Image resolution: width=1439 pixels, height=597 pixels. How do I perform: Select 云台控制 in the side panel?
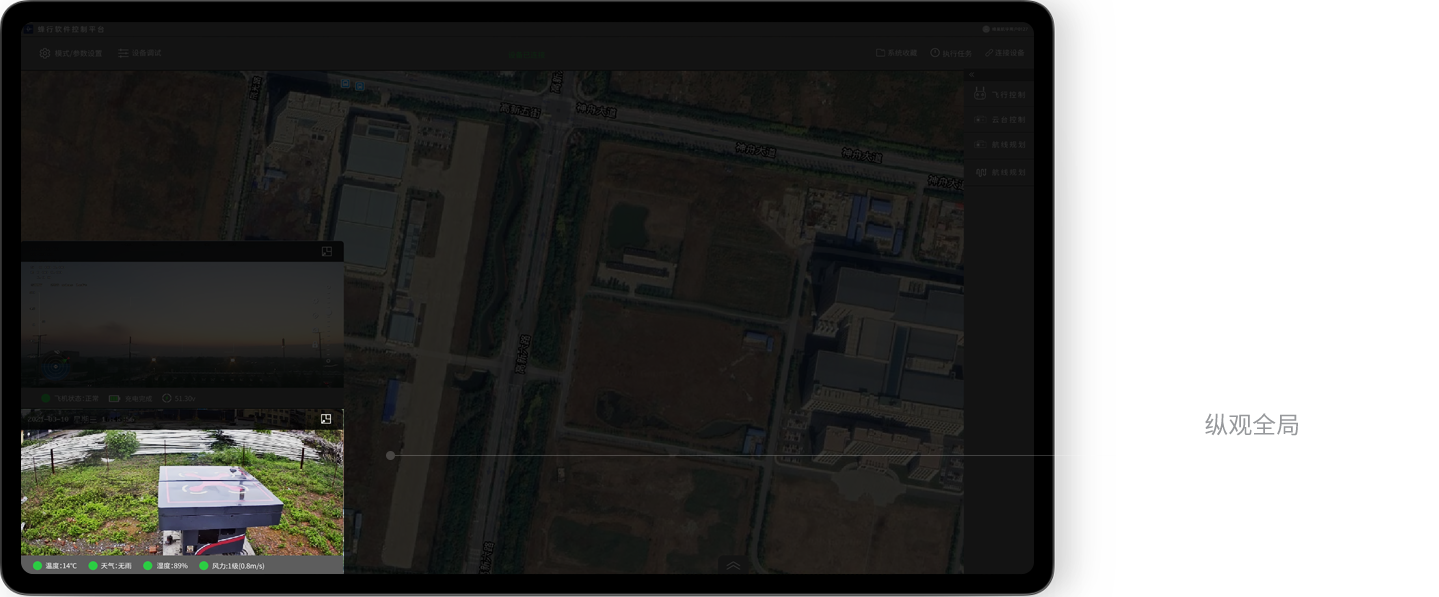1000,120
